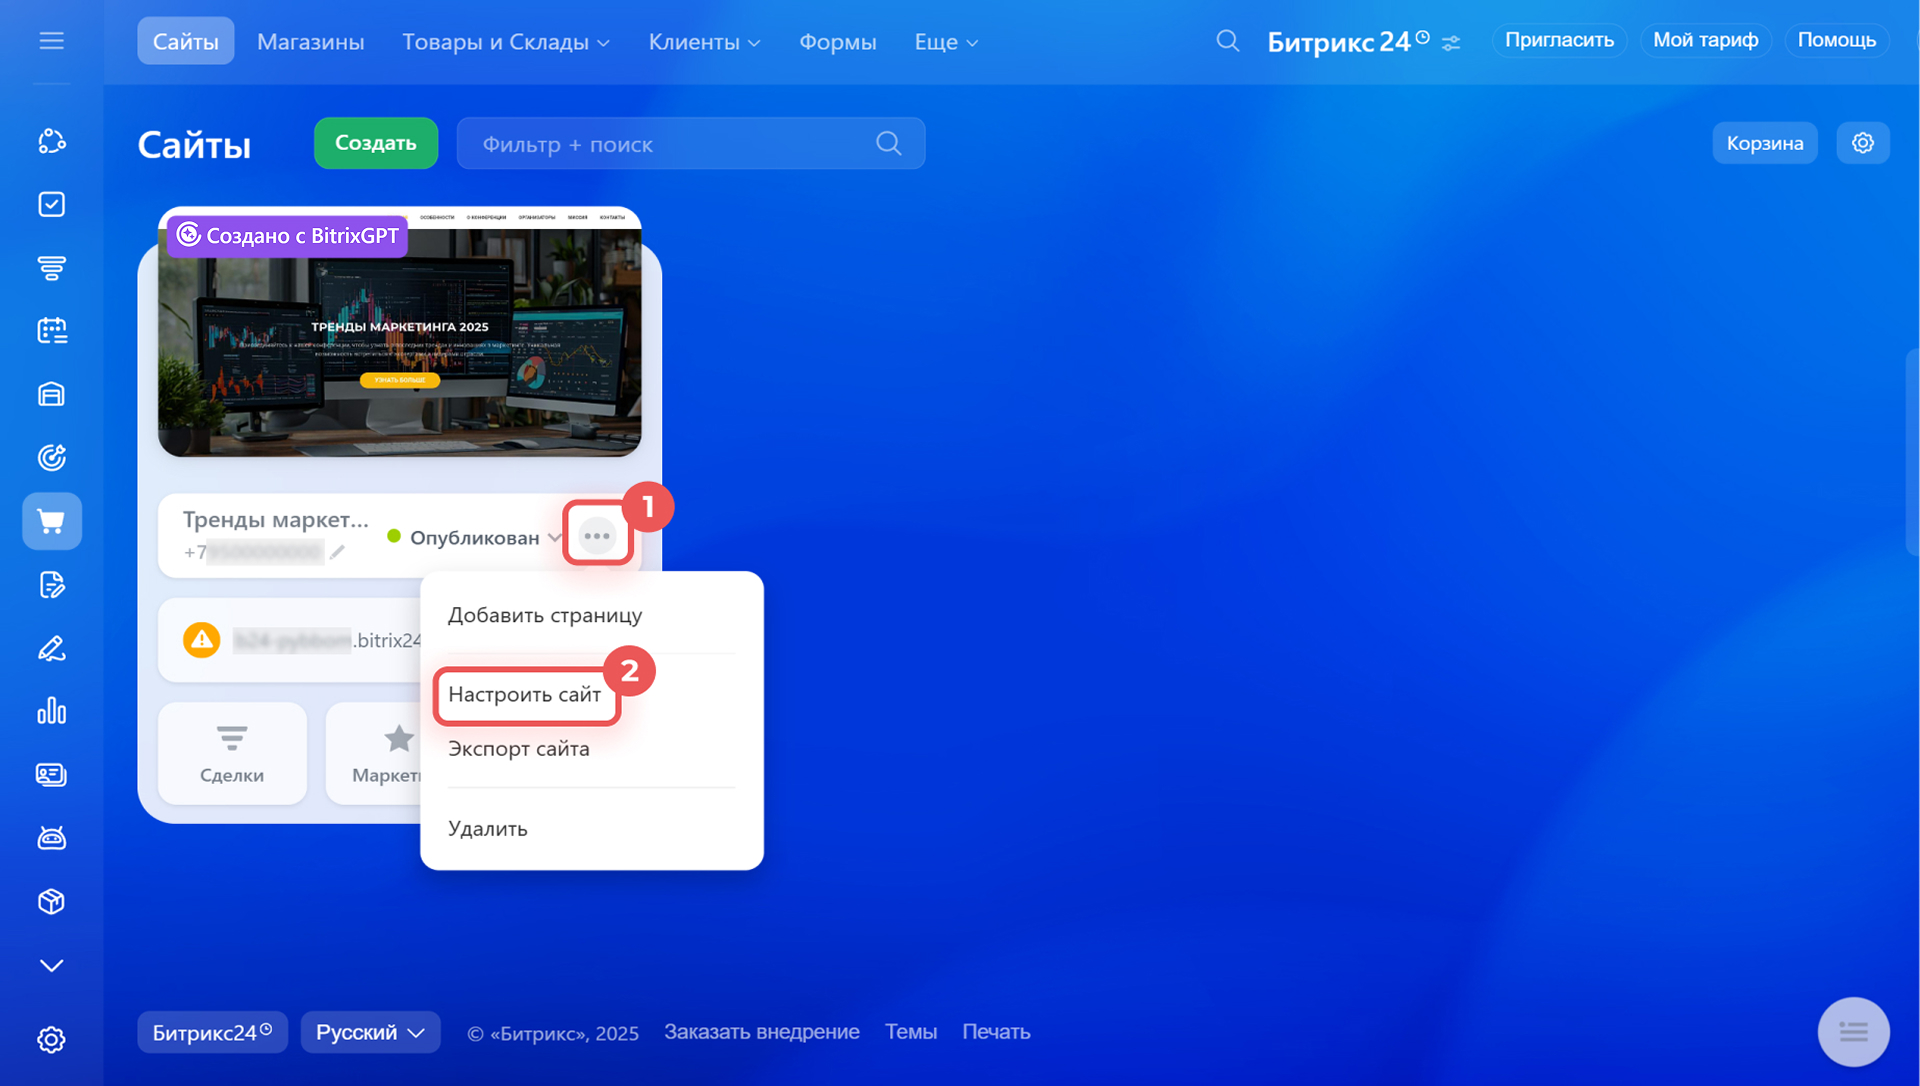Click the Заказать внедрение footer link

[x=761, y=1032]
